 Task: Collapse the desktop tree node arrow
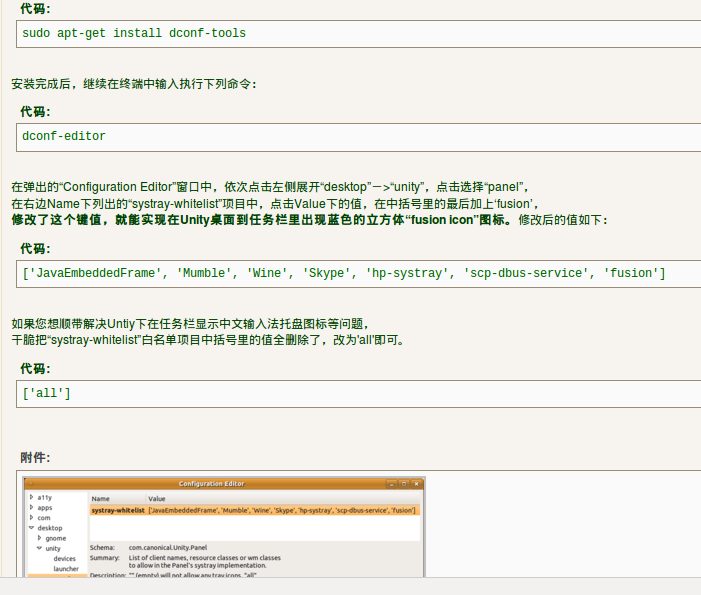pyautogui.click(x=31, y=528)
